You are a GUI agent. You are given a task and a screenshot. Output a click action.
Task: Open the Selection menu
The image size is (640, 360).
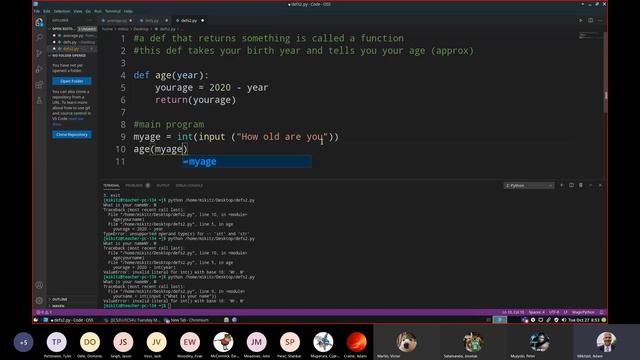[62, 11]
